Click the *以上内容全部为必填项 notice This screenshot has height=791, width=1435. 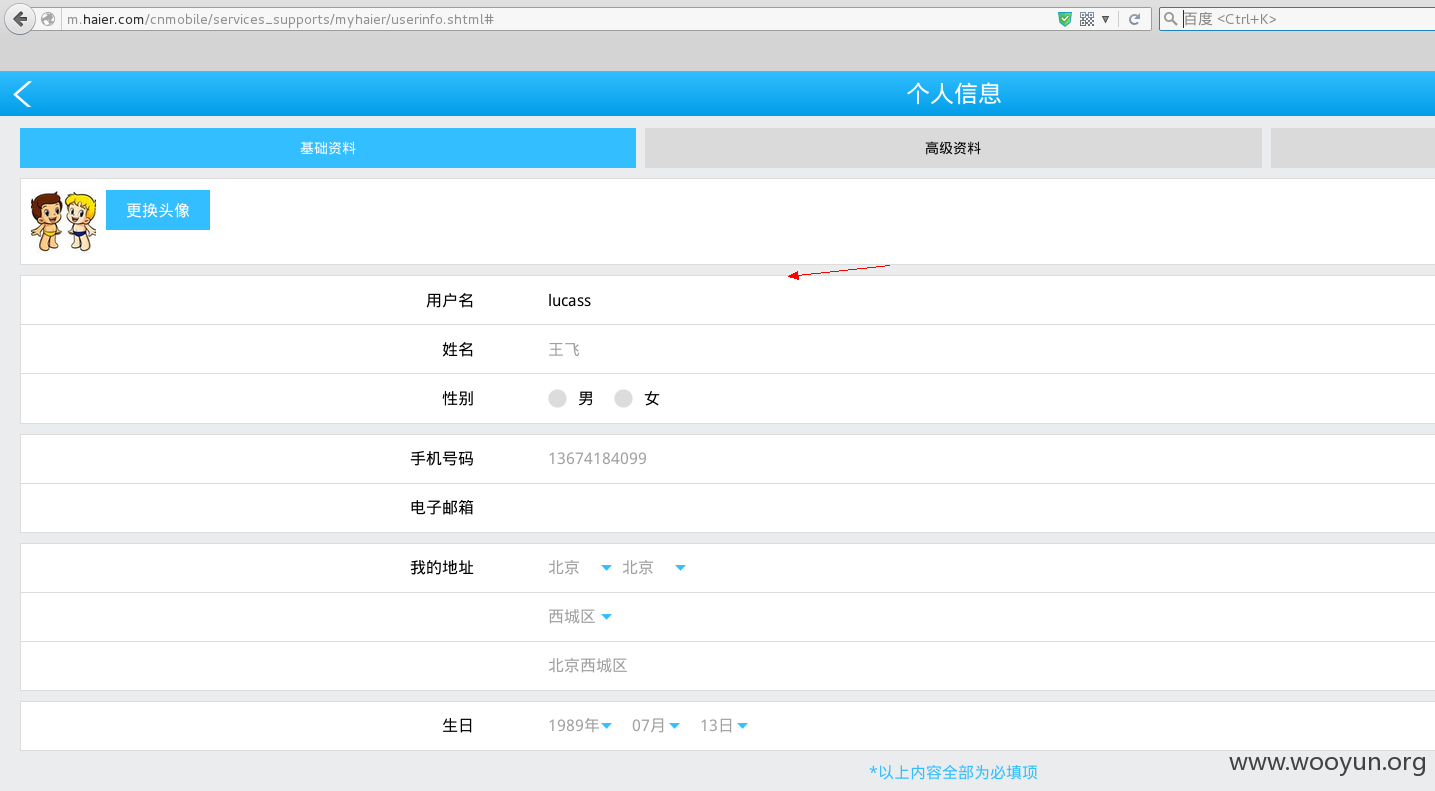click(953, 772)
